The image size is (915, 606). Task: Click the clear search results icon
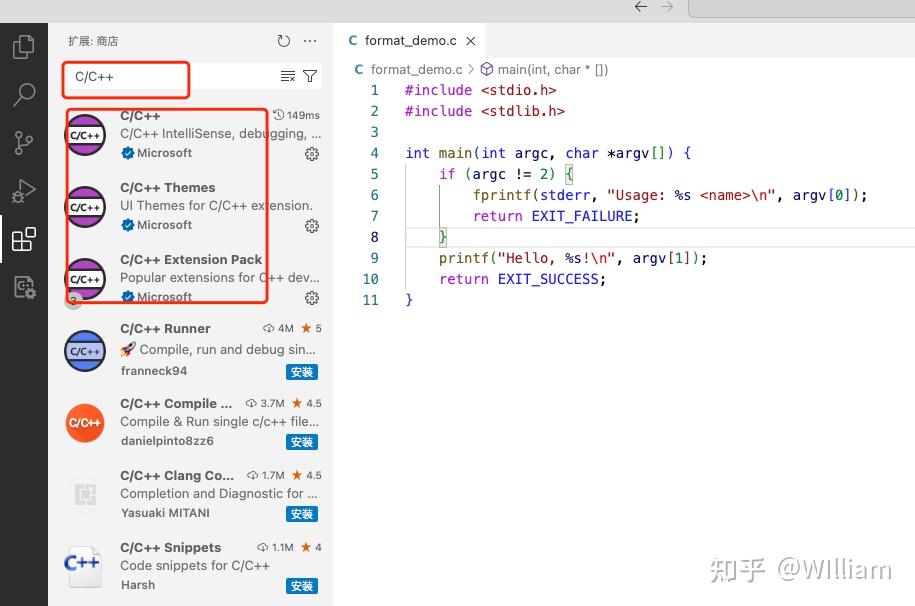point(286,76)
